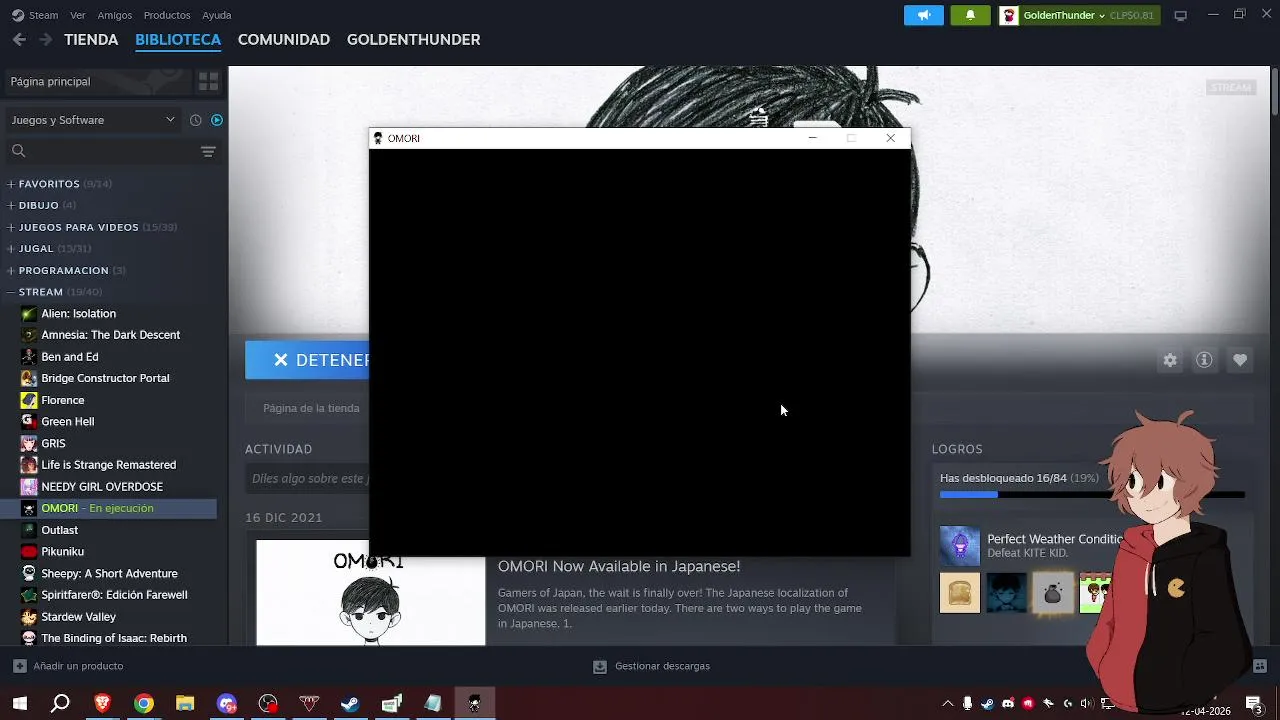Viewport: 1280px width, 720px height.
Task: Click the DETENER button to stop OMORI
Action: coord(307,360)
